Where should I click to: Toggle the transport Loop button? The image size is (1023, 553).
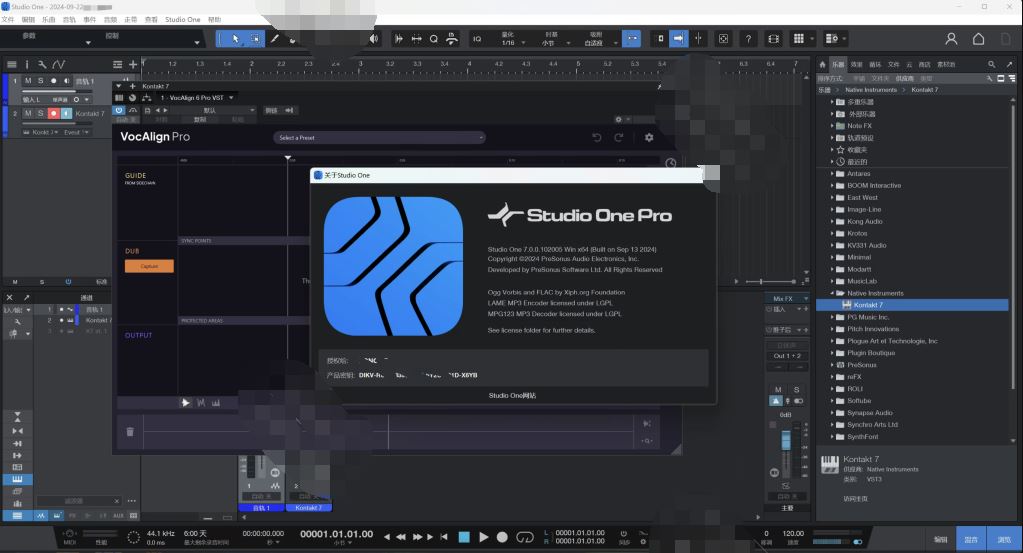pos(525,537)
